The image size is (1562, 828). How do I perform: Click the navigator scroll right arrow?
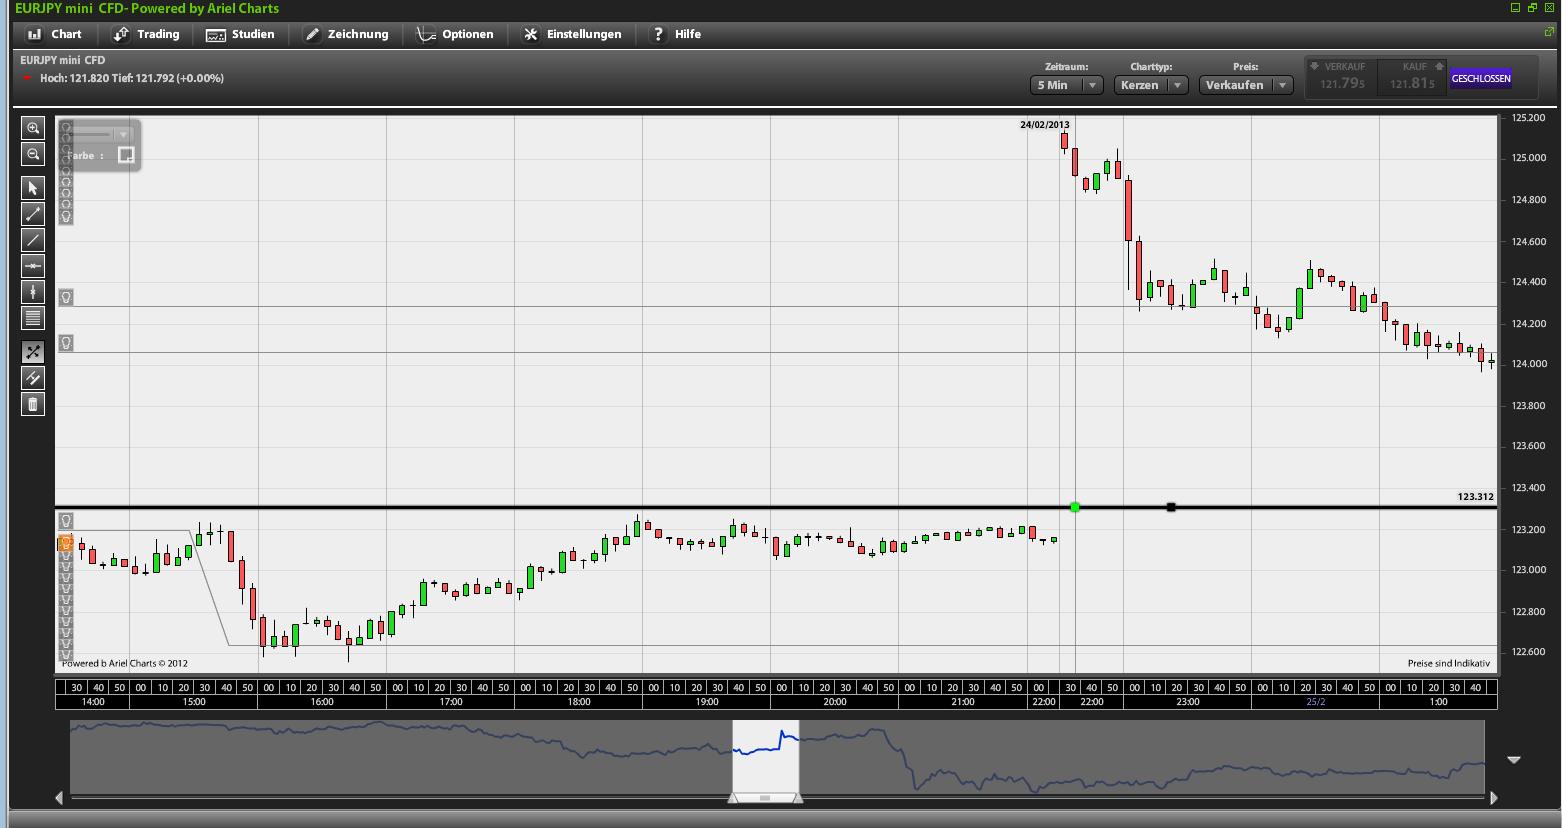click(x=1494, y=797)
